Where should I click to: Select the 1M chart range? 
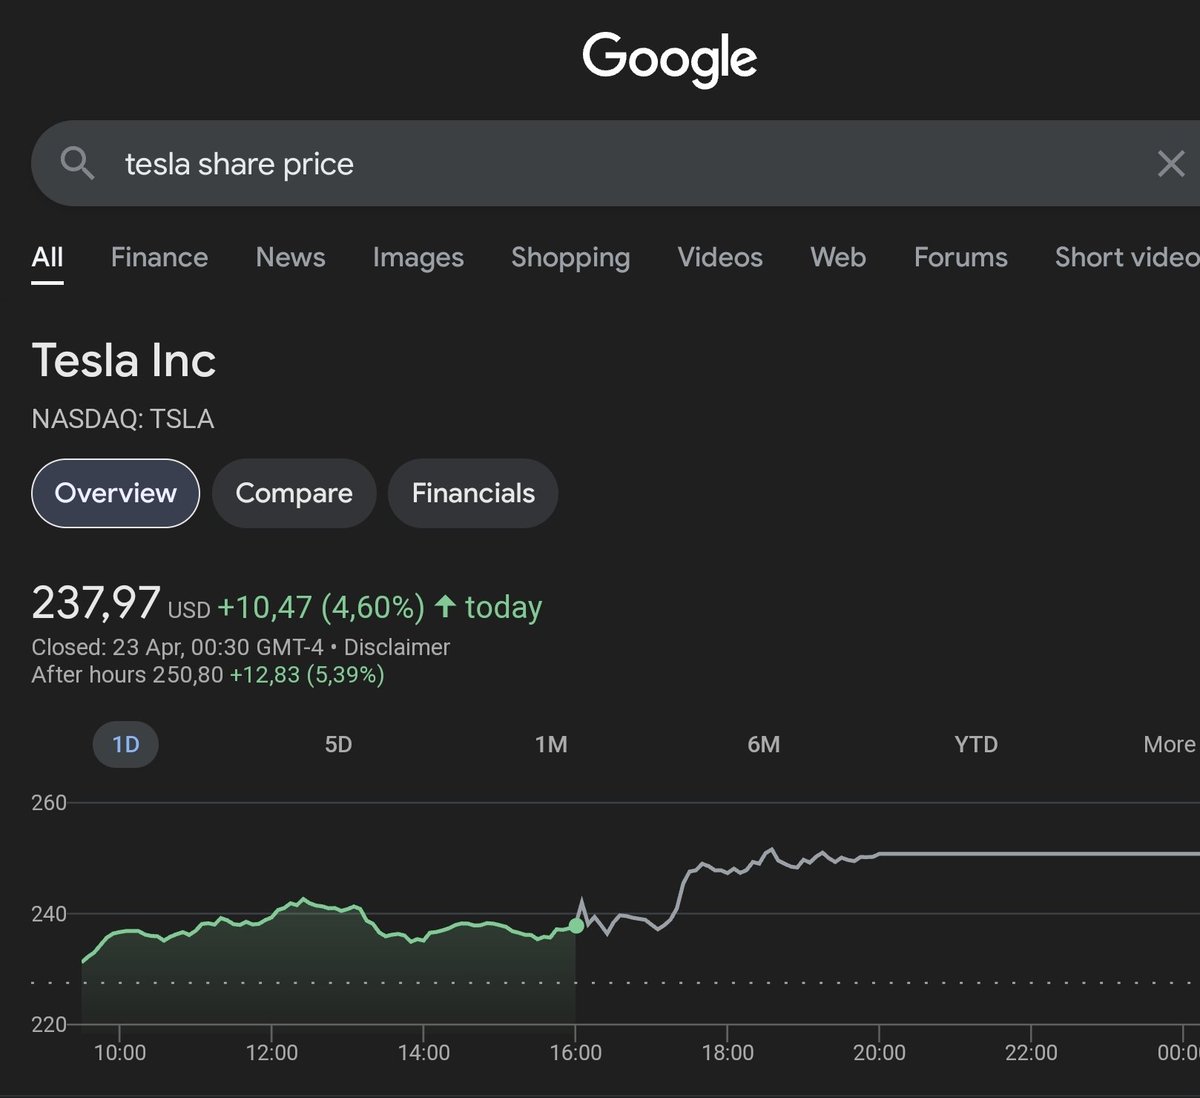[x=551, y=744]
